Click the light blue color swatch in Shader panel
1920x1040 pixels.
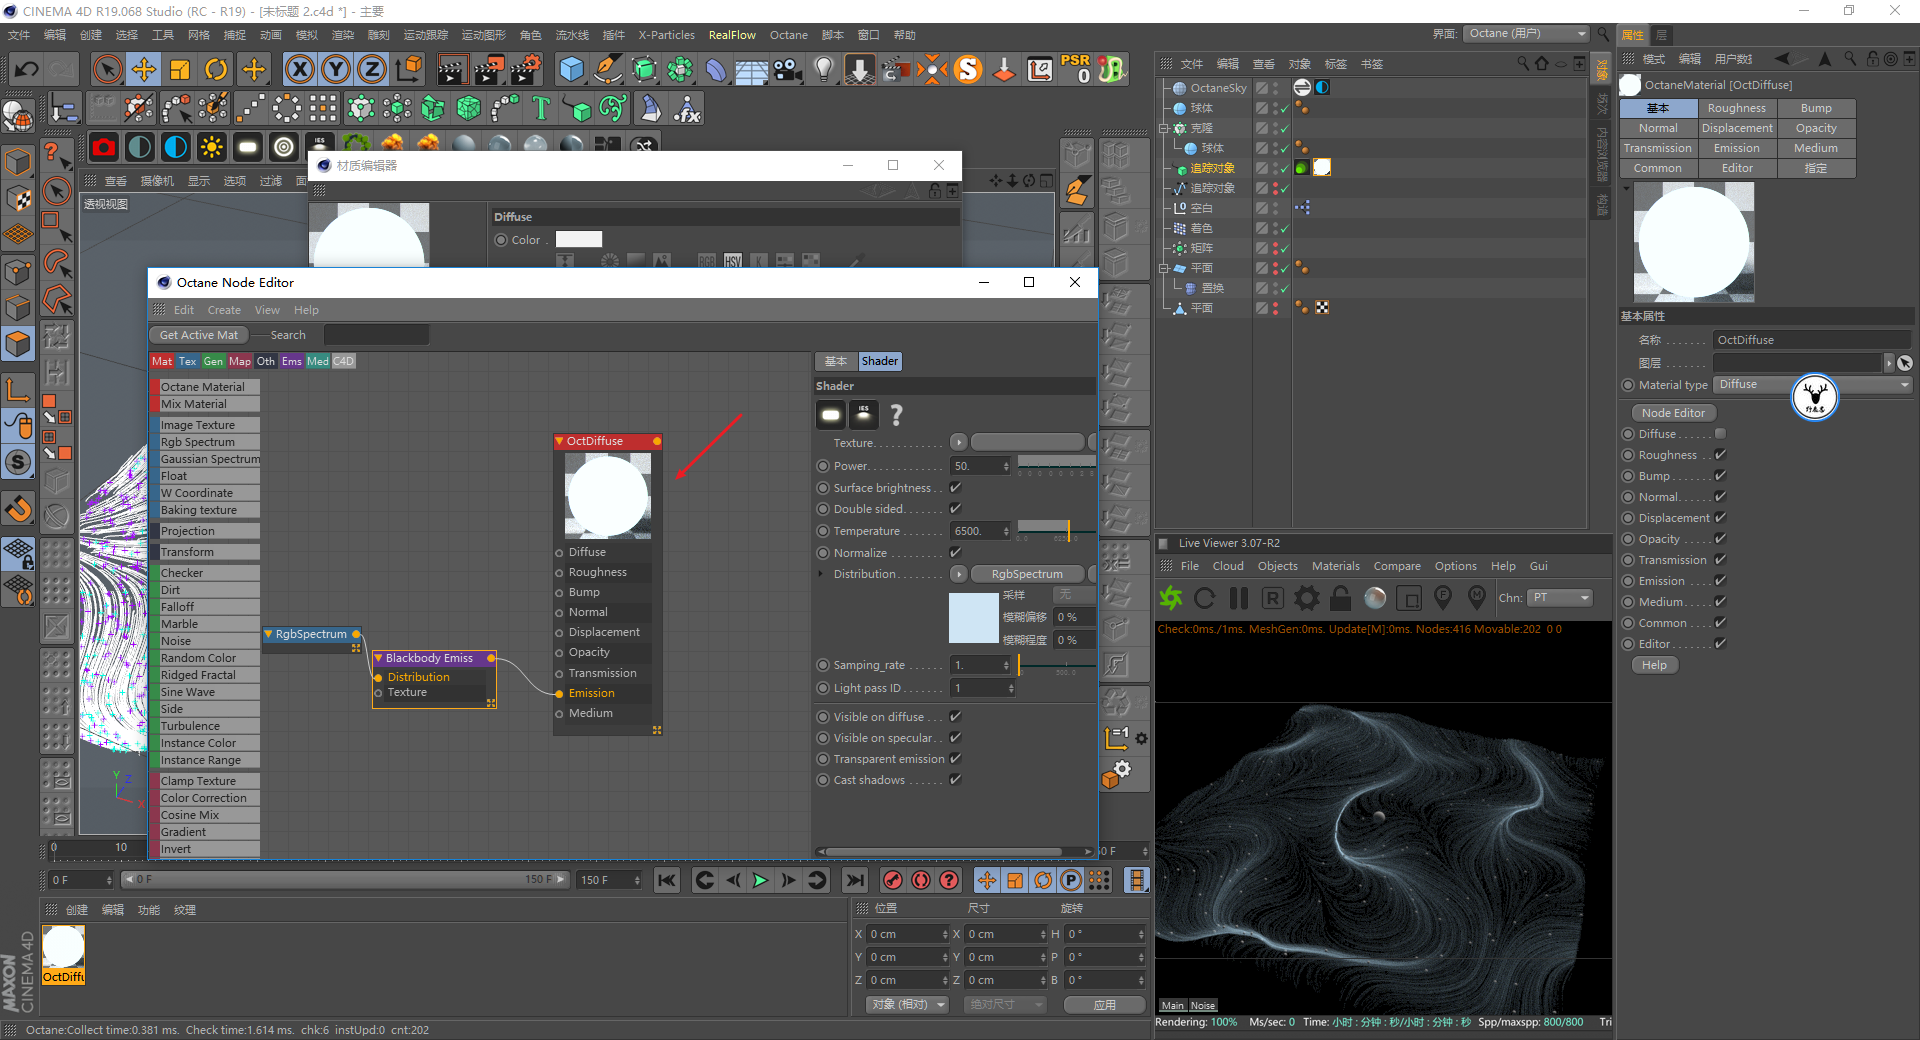pyautogui.click(x=973, y=618)
